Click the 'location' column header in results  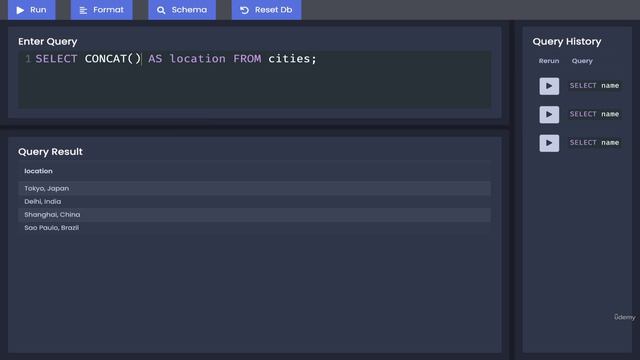[38, 171]
